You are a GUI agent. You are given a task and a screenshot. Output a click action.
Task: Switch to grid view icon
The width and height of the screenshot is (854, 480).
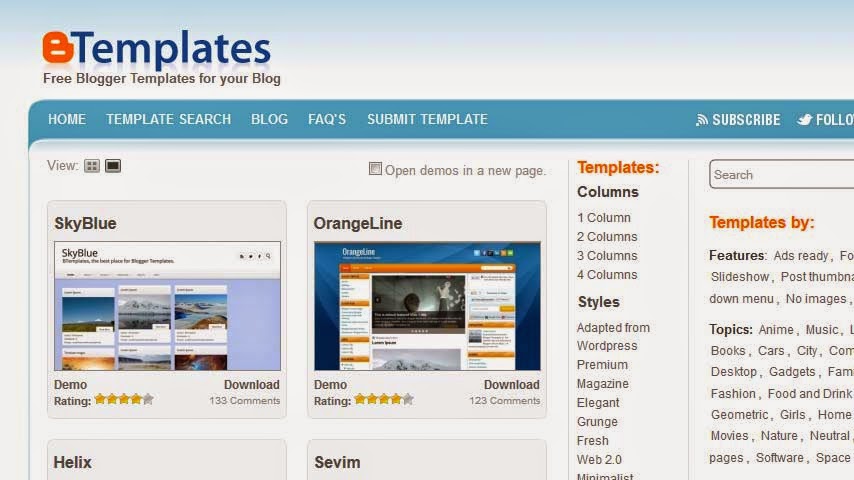(x=92, y=166)
